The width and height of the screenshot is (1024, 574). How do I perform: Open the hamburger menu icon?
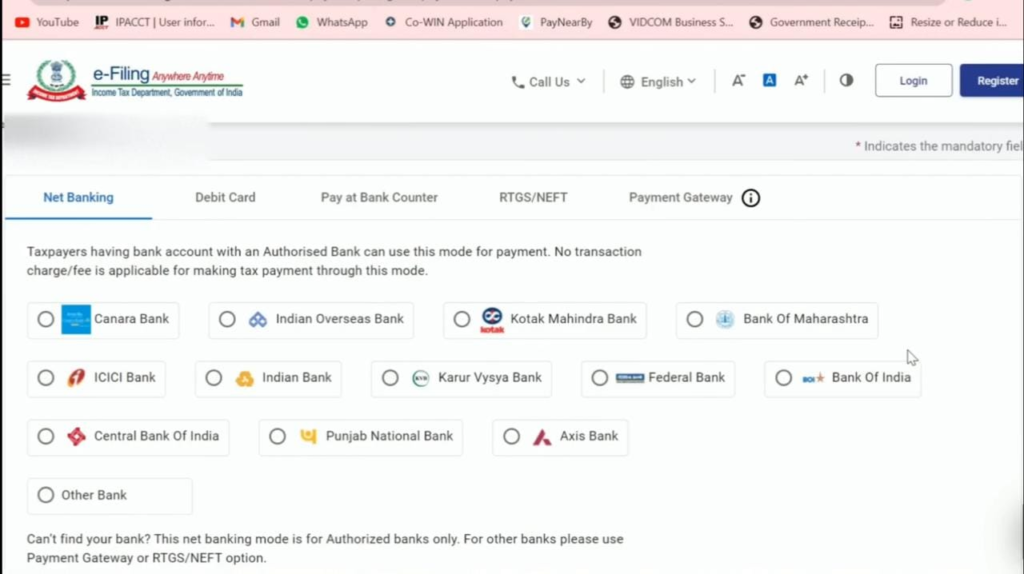(x=6, y=80)
